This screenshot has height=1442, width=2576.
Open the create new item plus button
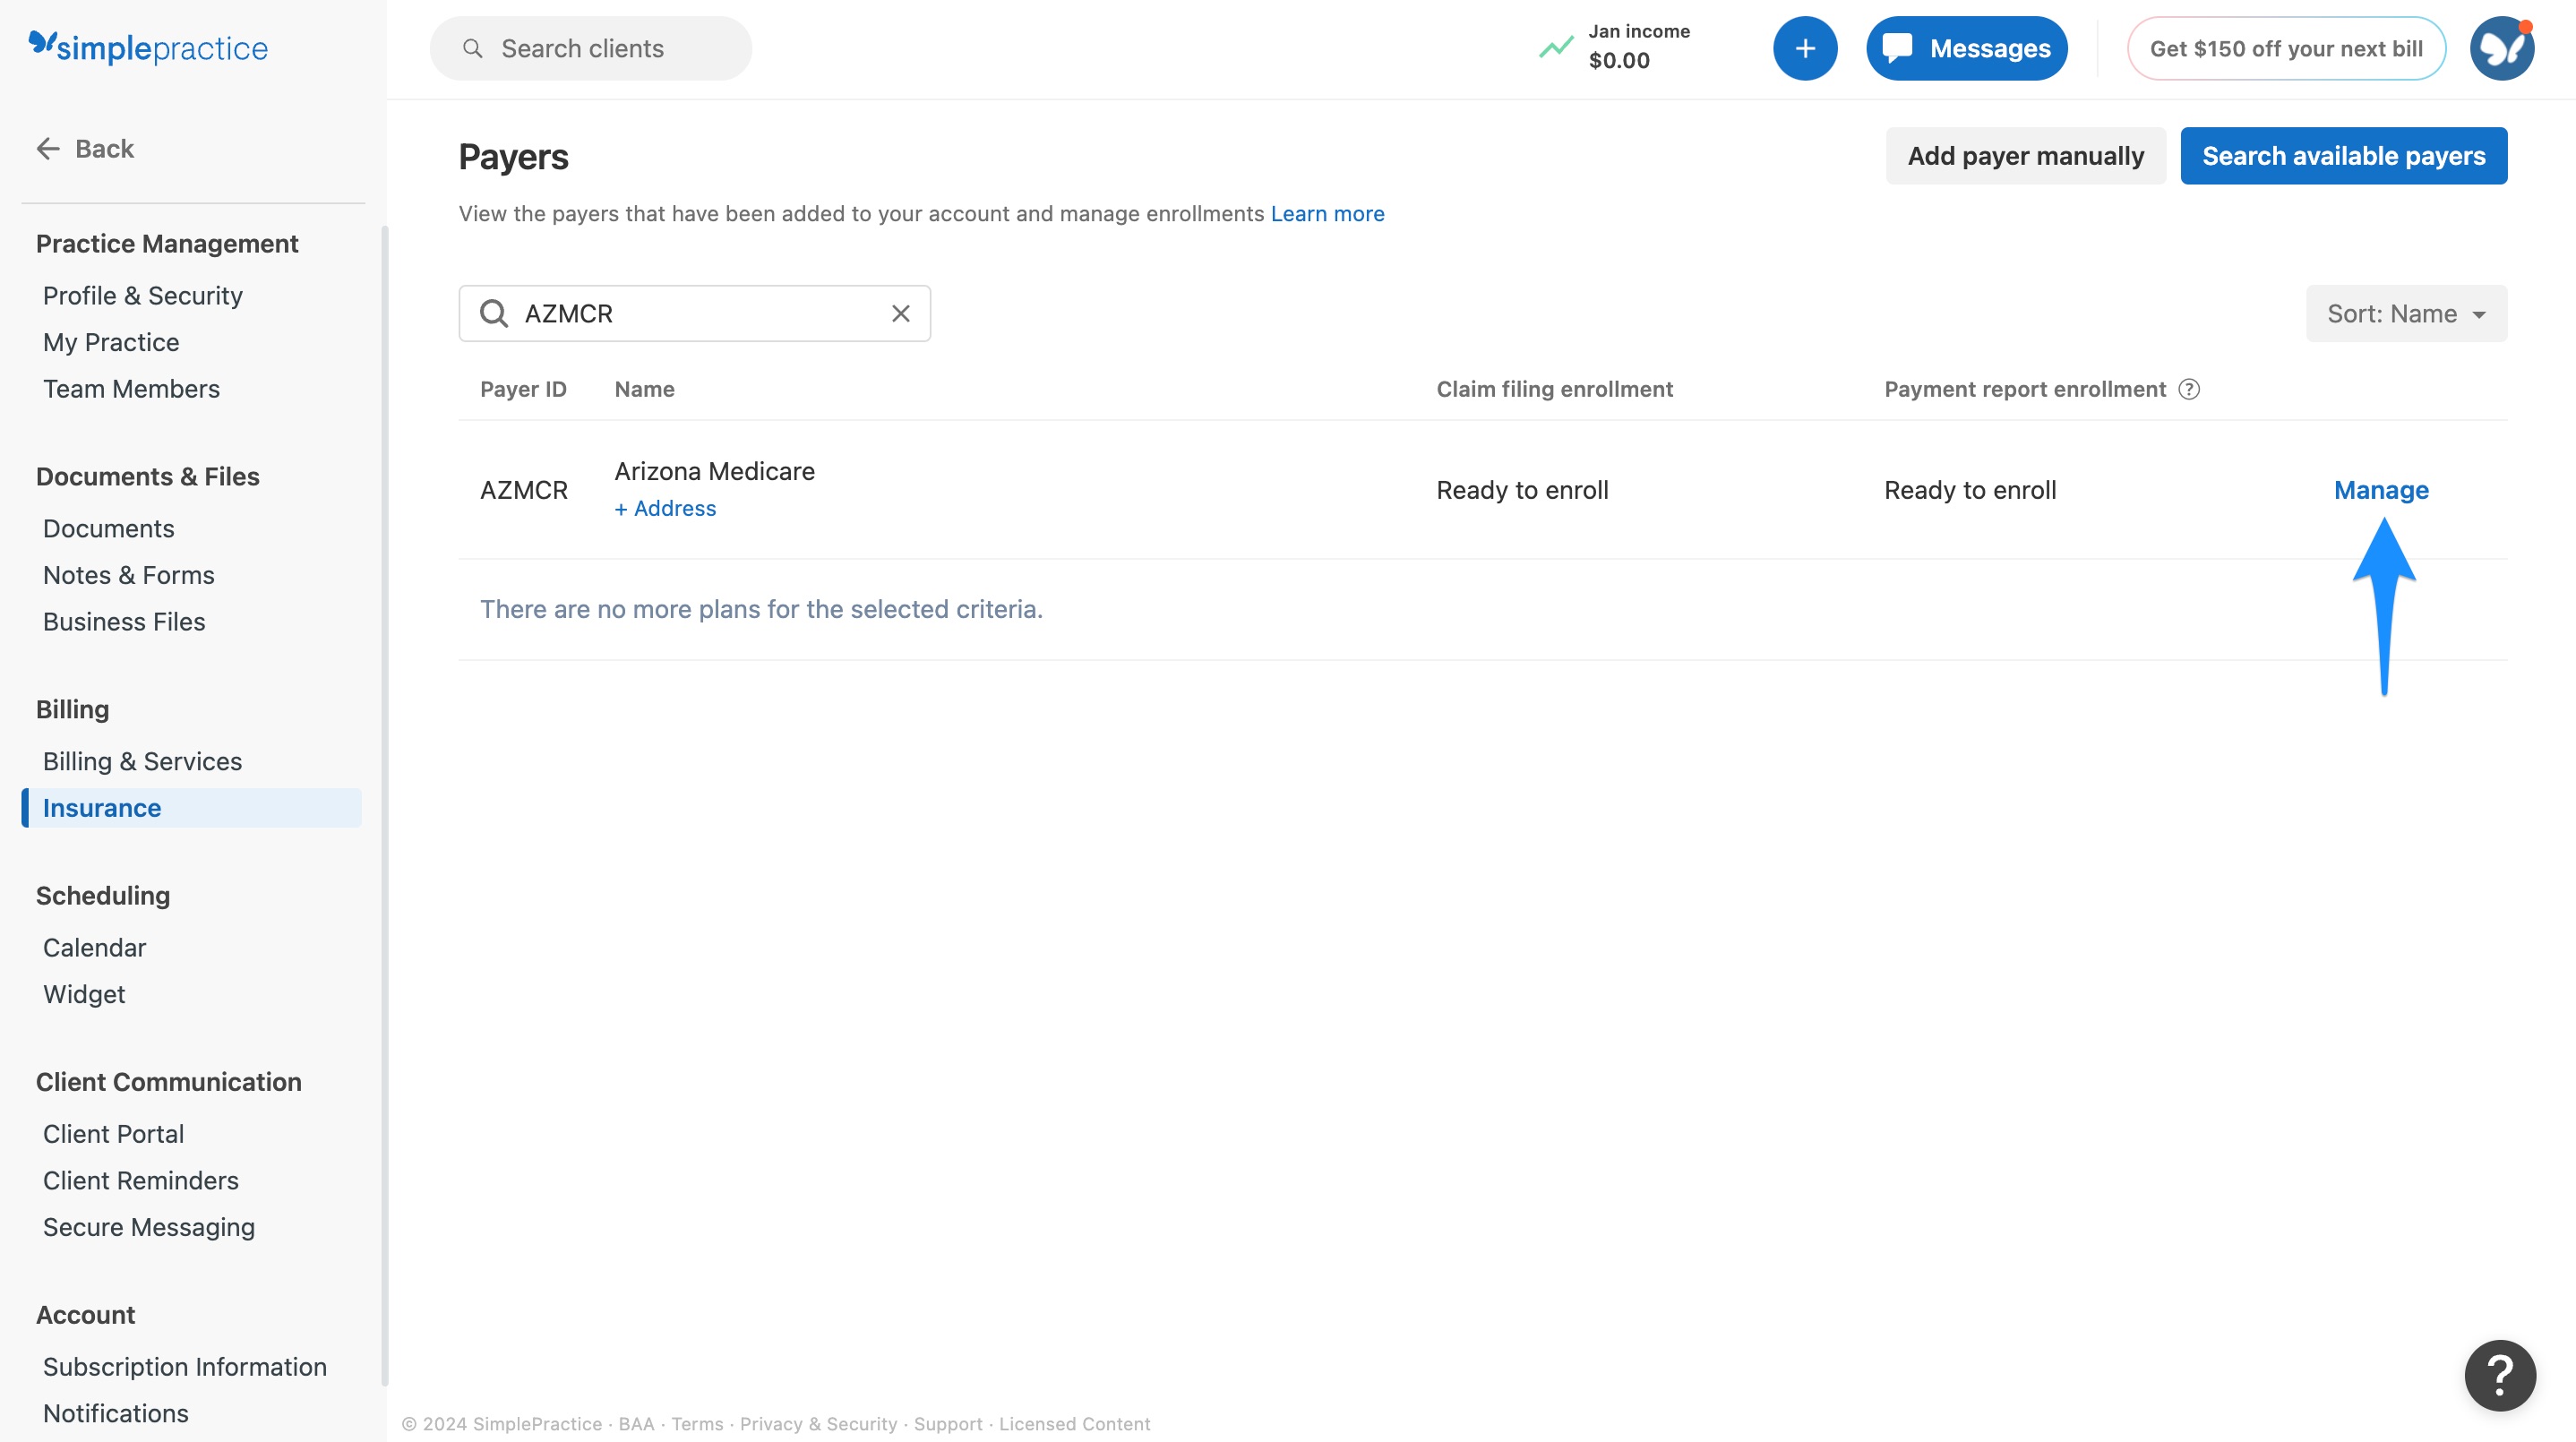click(1804, 47)
